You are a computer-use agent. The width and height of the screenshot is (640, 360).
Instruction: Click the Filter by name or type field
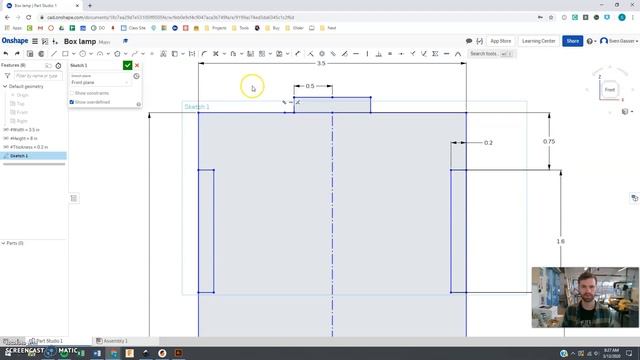pos(38,76)
